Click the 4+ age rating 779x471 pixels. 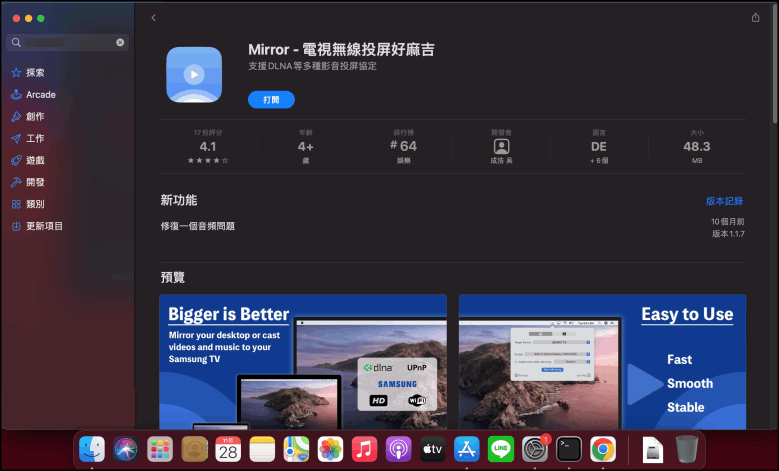point(306,147)
